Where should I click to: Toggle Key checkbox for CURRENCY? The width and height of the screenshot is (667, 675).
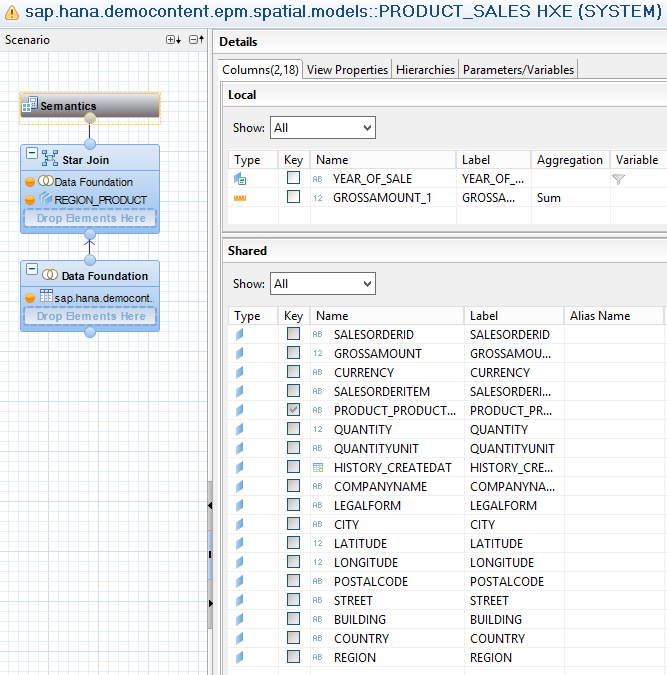coord(294,372)
